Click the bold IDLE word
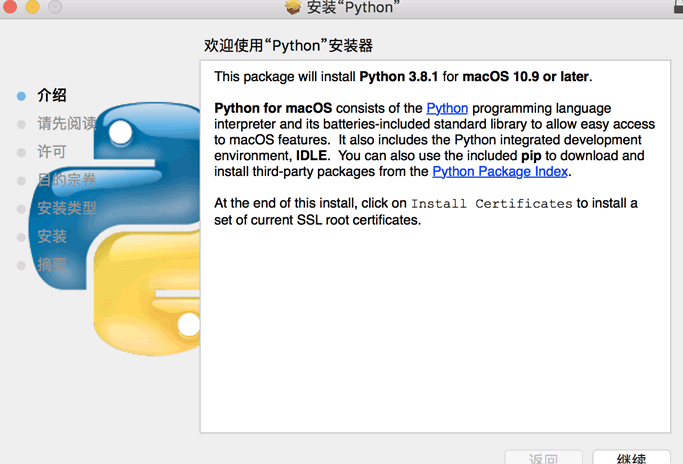The image size is (683, 464). point(311,156)
